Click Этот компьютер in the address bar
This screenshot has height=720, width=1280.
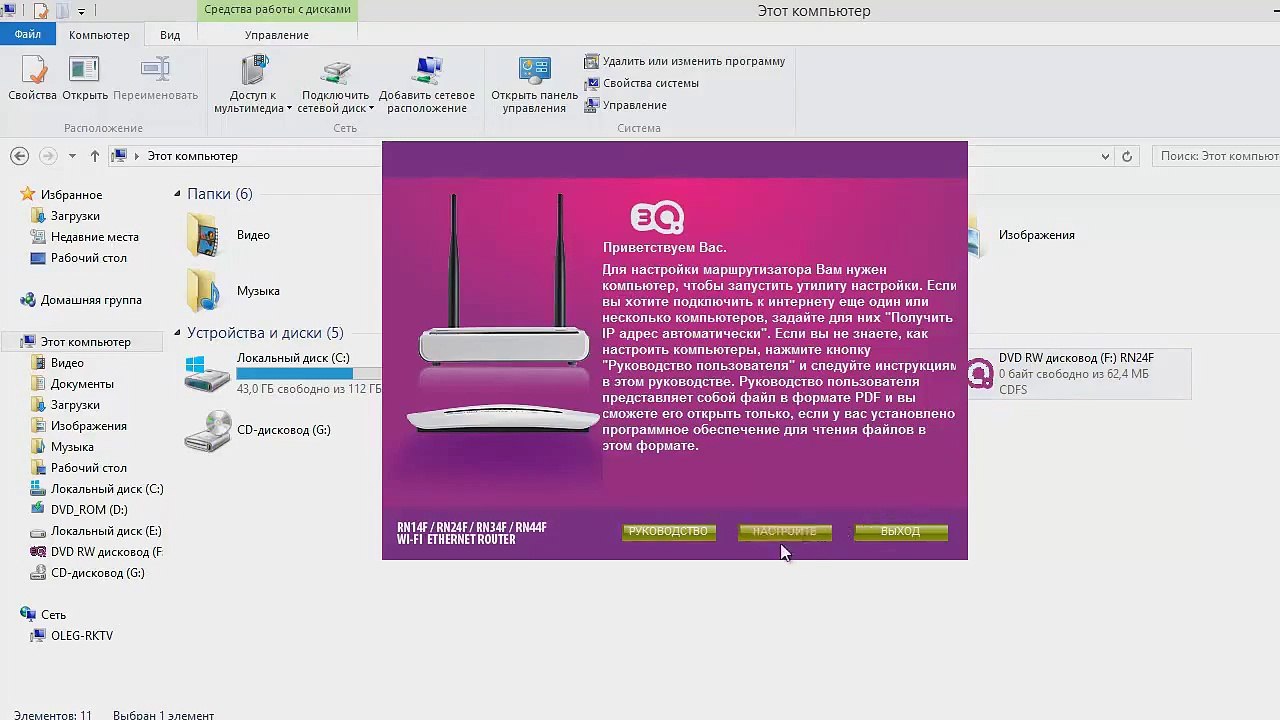click(x=192, y=156)
